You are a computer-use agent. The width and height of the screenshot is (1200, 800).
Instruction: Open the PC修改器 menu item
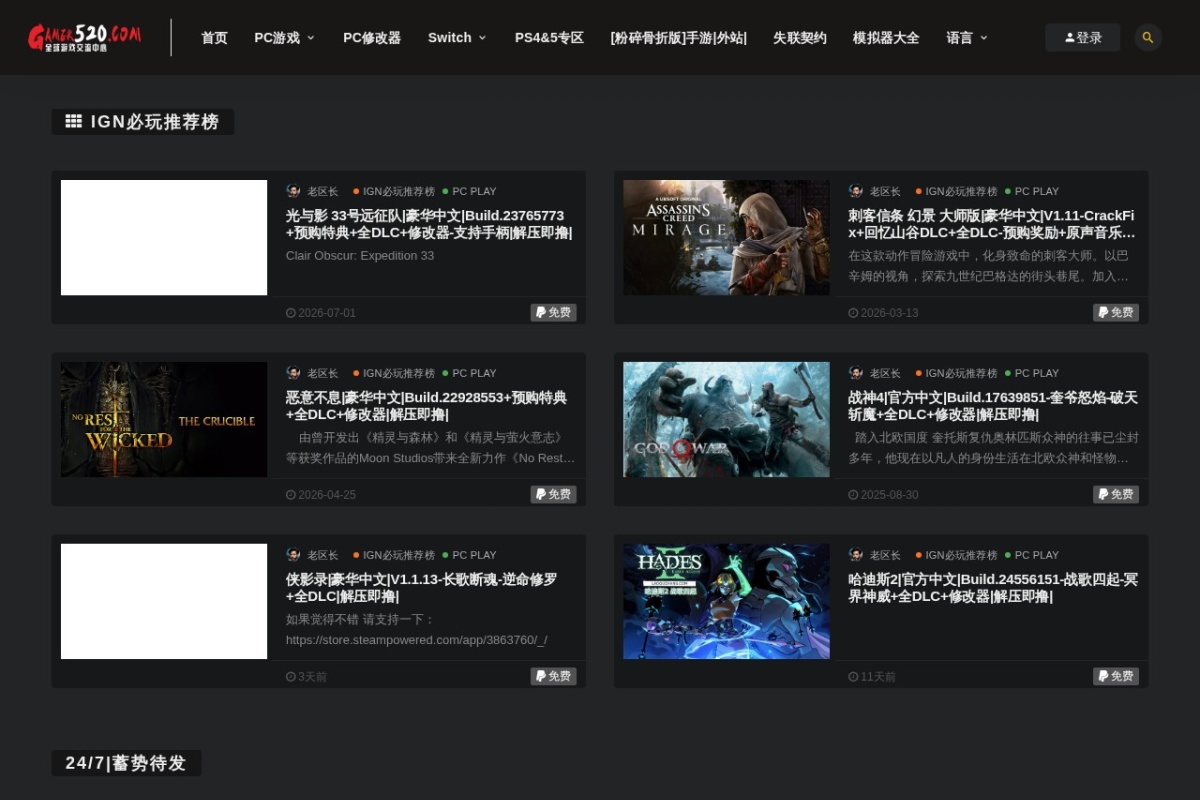tap(372, 37)
